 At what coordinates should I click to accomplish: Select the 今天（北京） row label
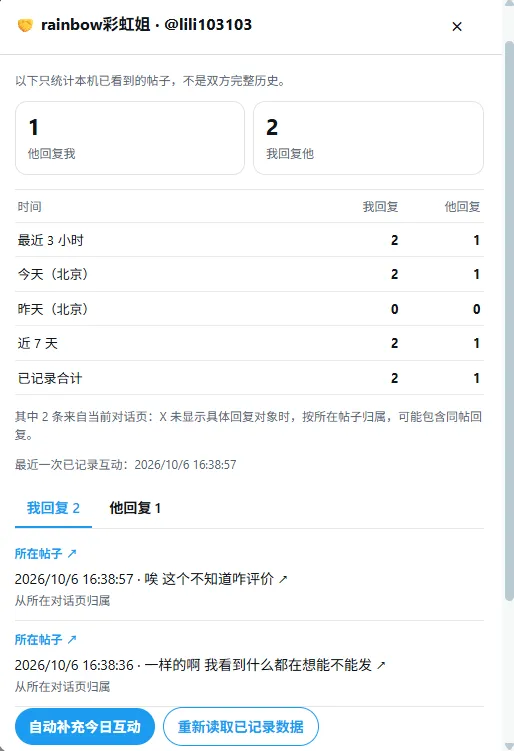53,274
